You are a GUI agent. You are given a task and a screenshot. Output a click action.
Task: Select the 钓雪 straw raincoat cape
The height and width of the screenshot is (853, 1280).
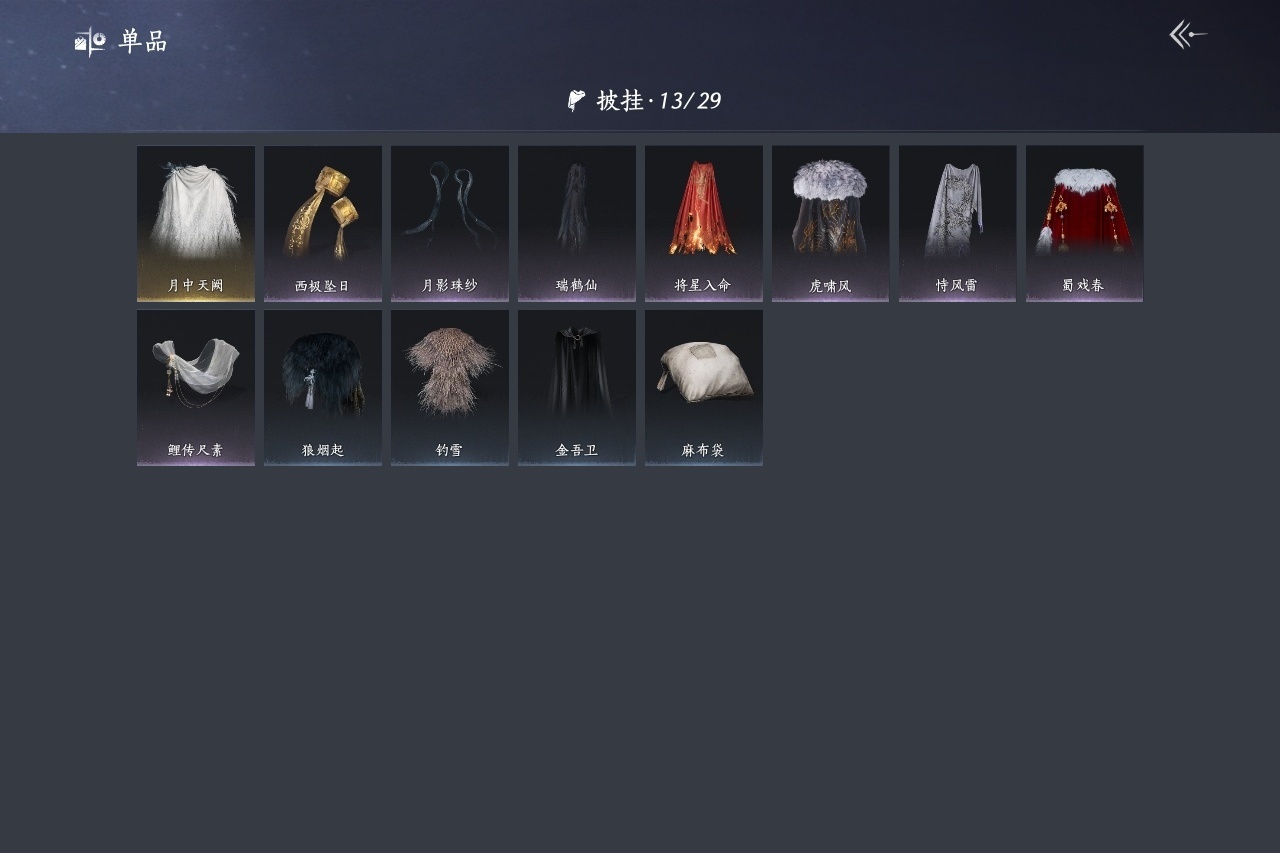coord(450,388)
